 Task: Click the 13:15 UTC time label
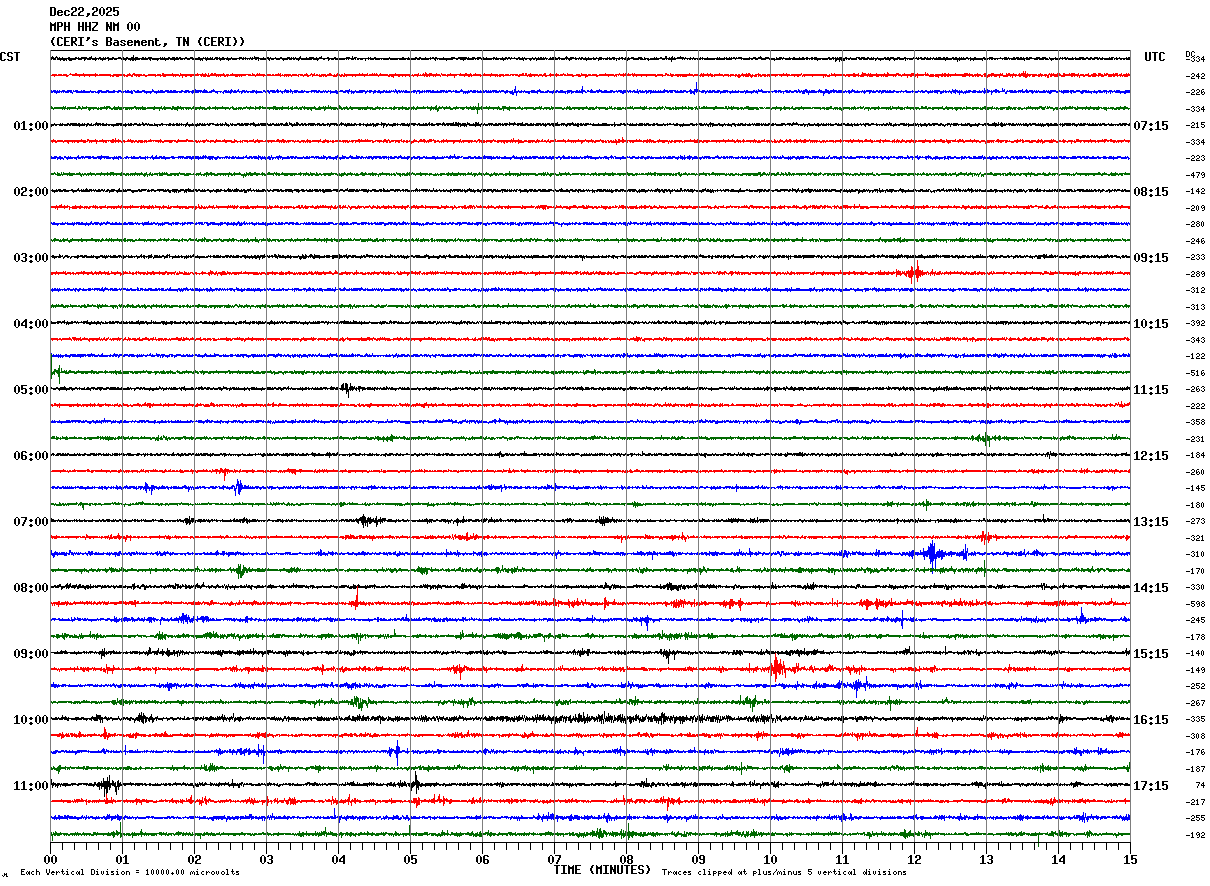click(x=1151, y=522)
